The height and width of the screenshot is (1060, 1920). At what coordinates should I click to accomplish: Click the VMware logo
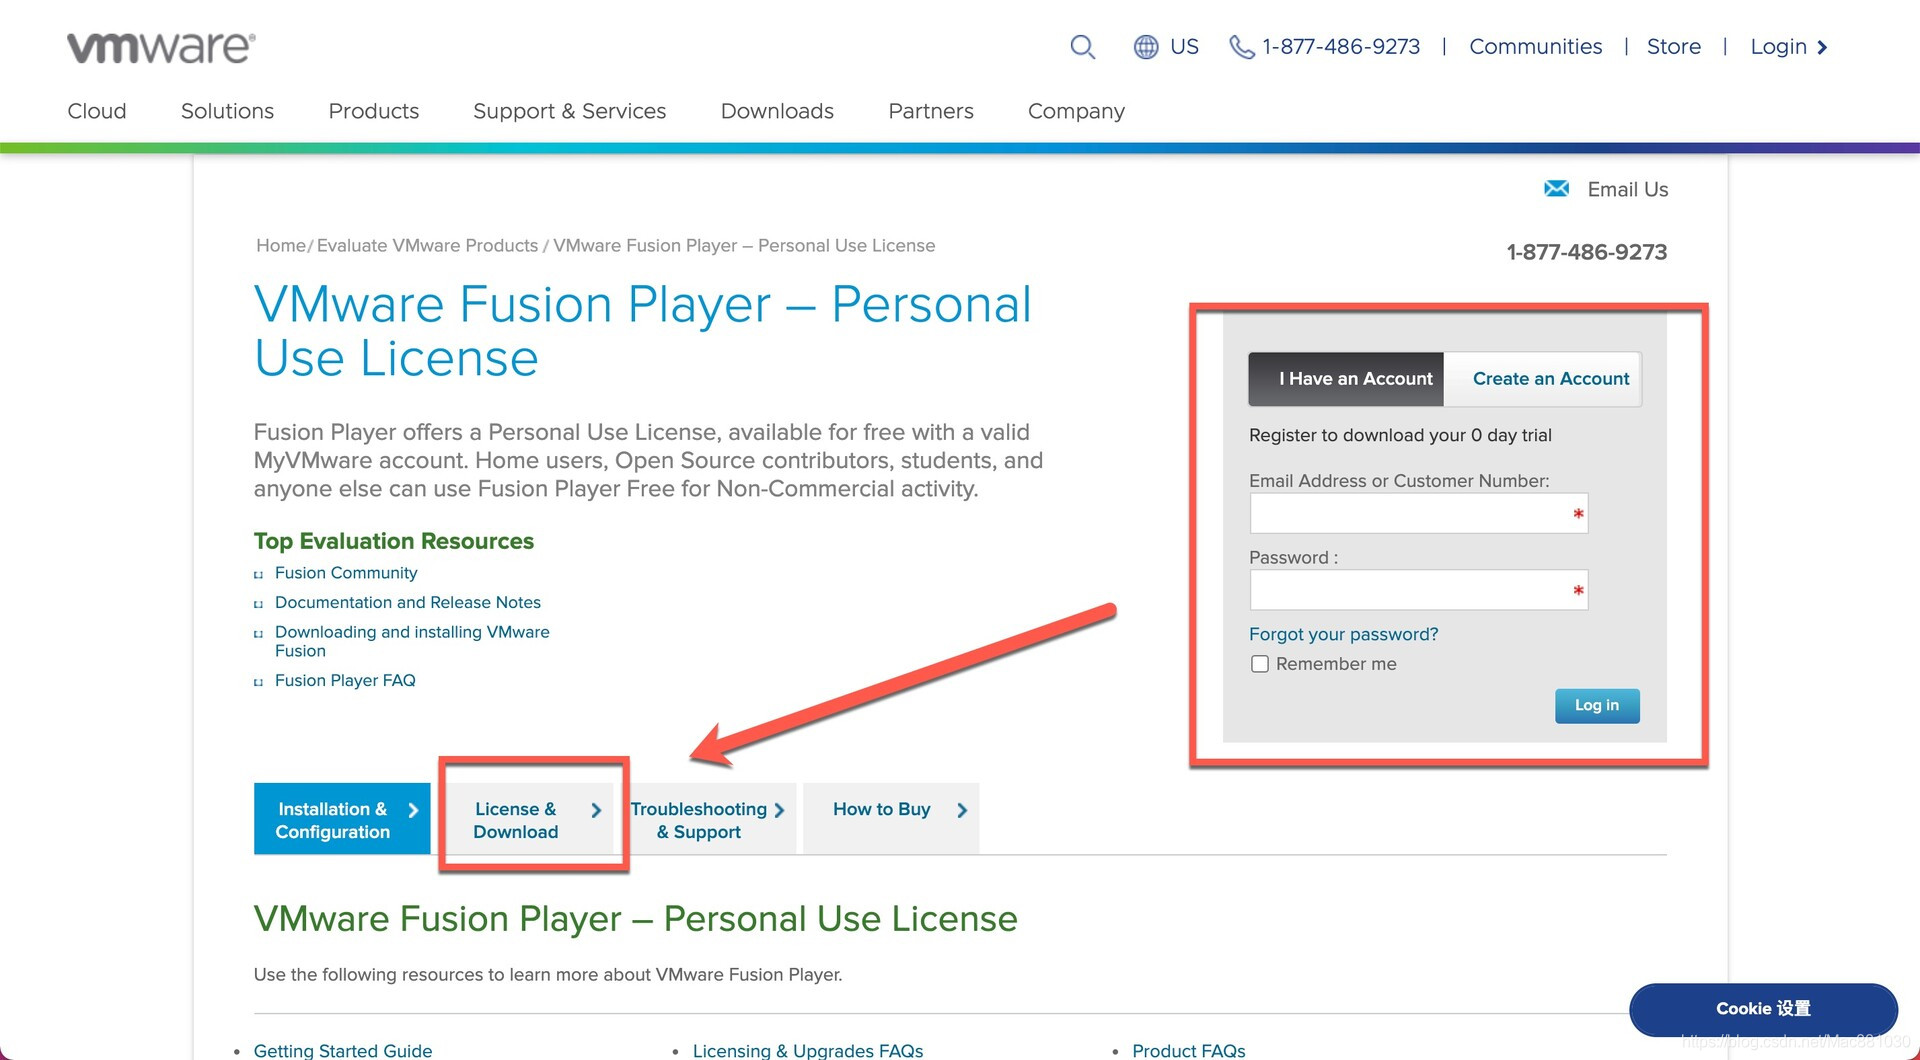point(161,47)
